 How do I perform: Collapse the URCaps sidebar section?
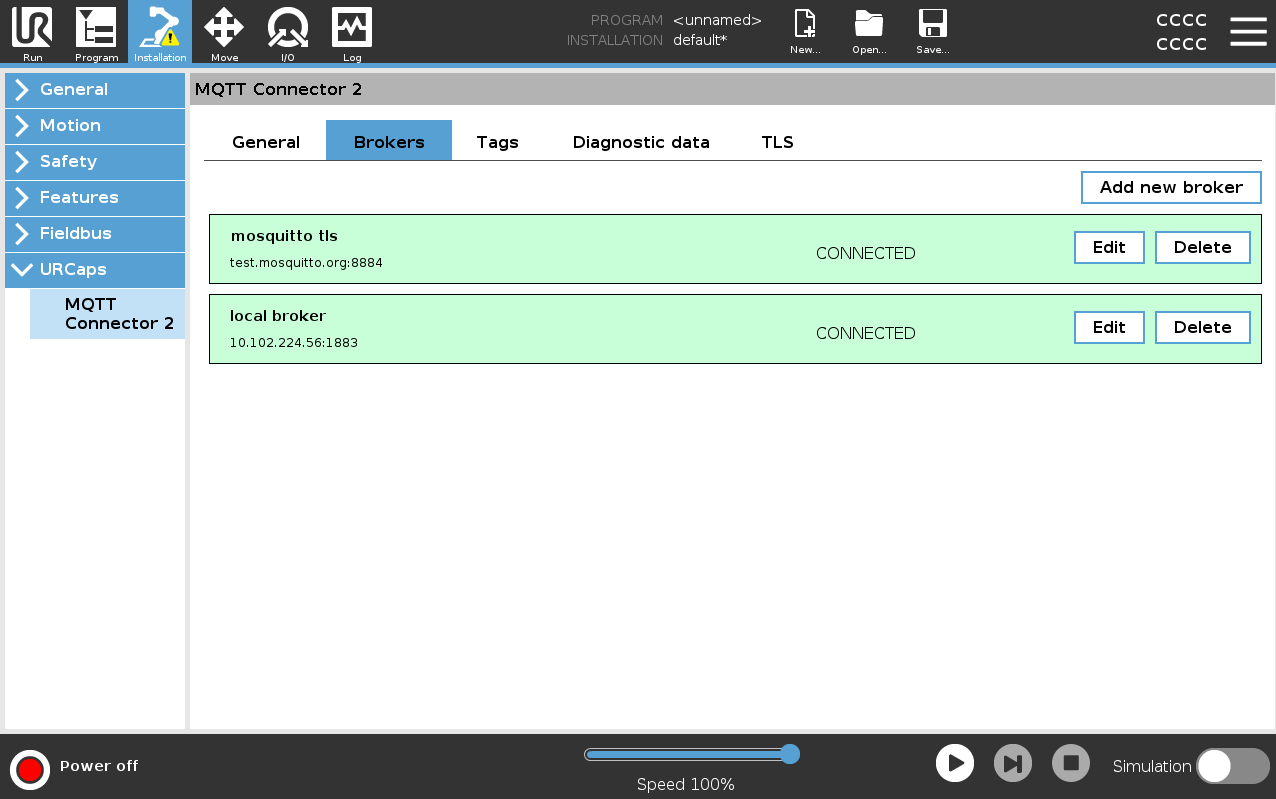95,269
